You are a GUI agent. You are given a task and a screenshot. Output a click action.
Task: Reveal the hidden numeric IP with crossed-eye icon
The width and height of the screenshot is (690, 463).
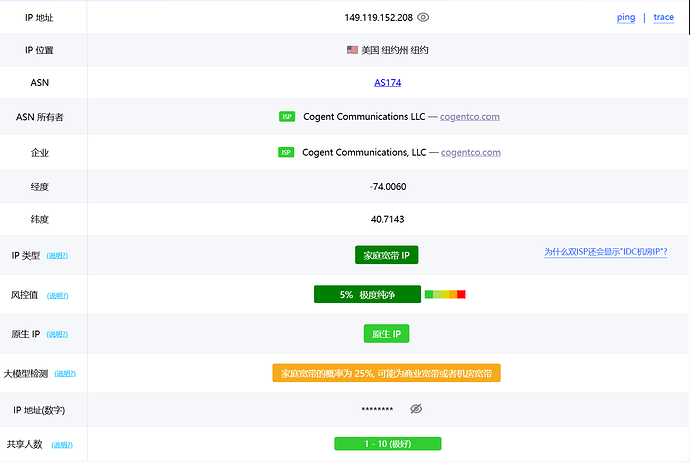point(416,409)
